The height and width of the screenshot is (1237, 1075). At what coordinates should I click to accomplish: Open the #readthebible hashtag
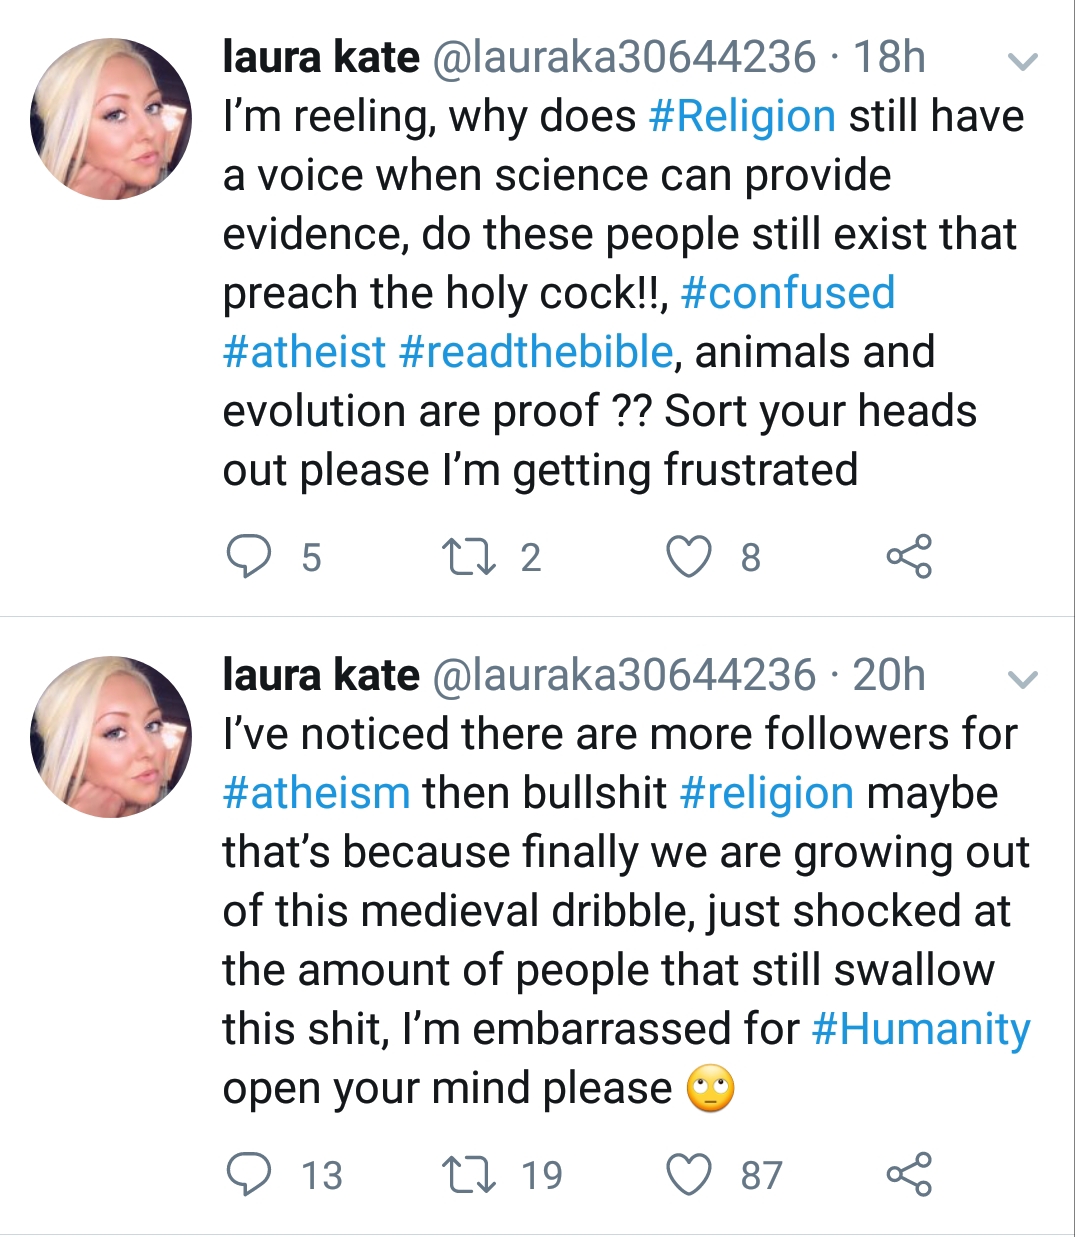pyautogui.click(x=535, y=352)
